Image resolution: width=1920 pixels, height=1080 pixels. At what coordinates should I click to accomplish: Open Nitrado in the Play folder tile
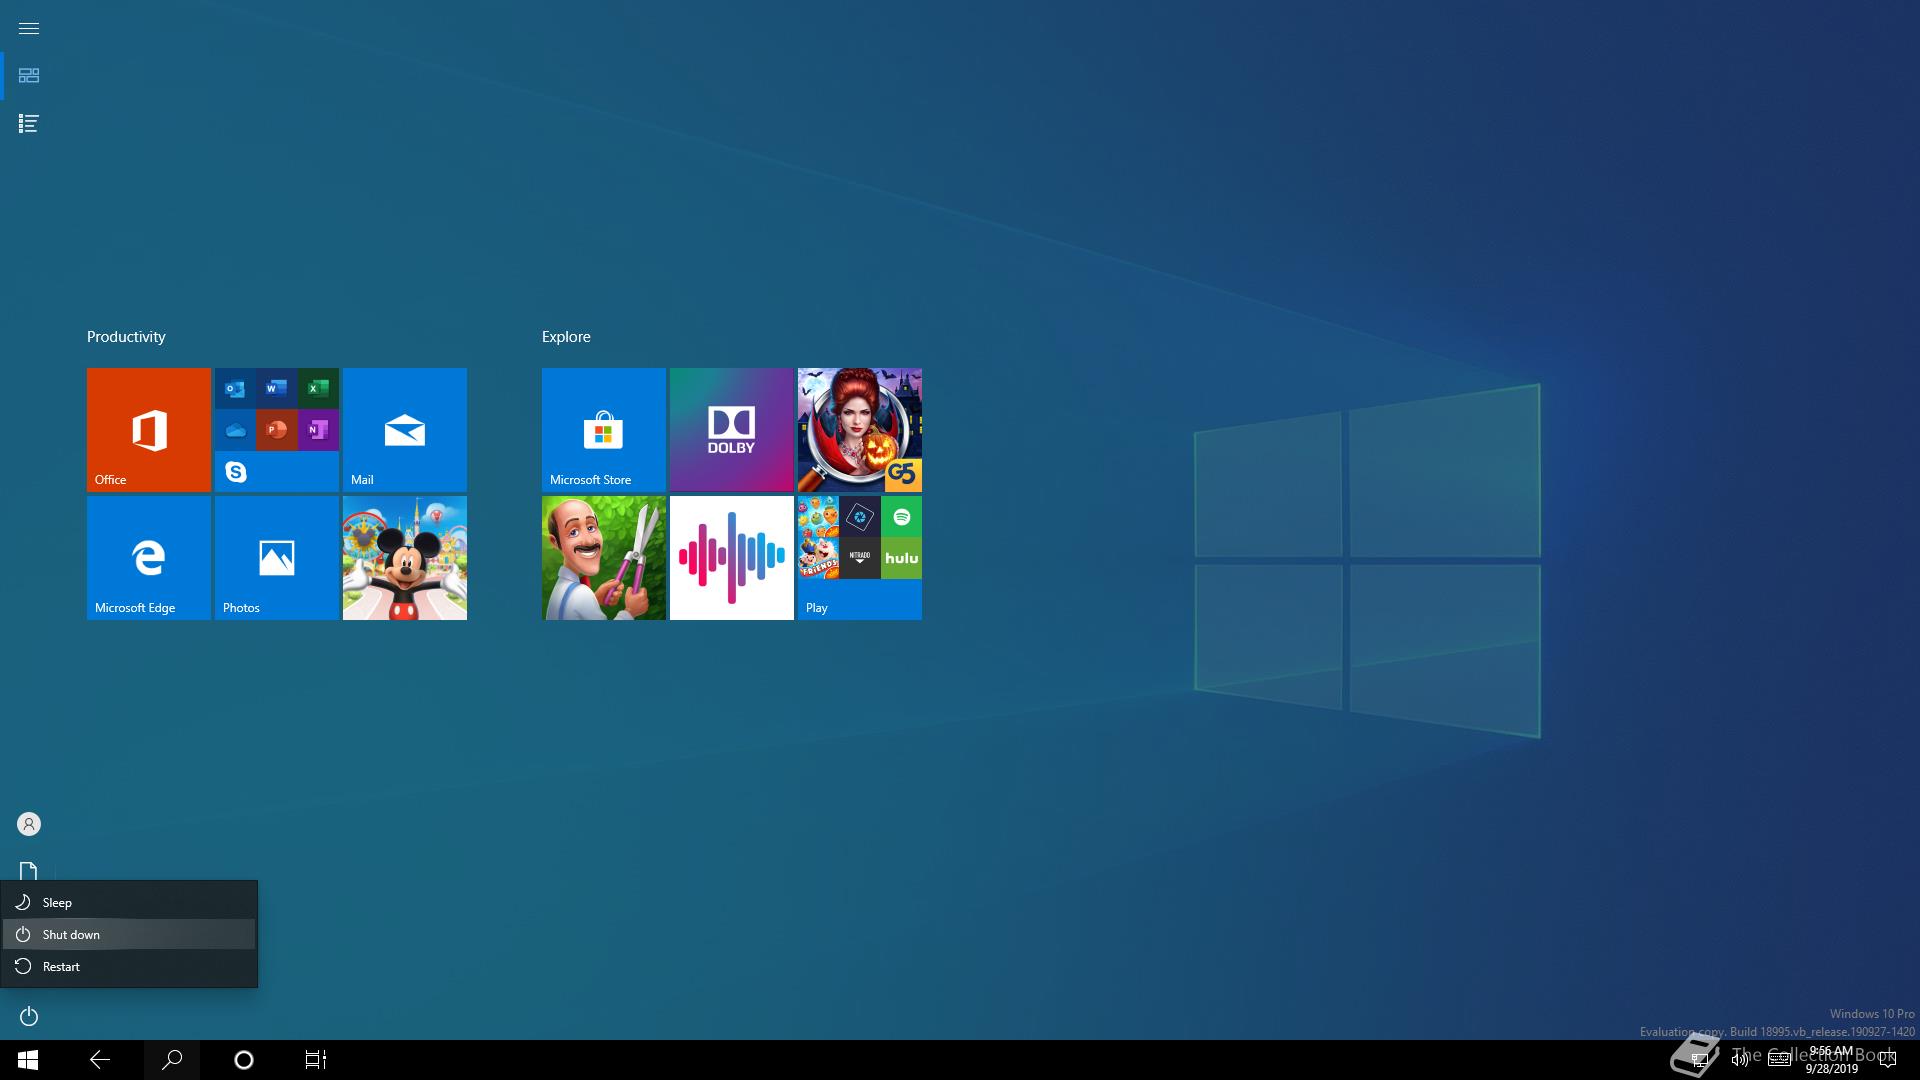click(x=860, y=558)
